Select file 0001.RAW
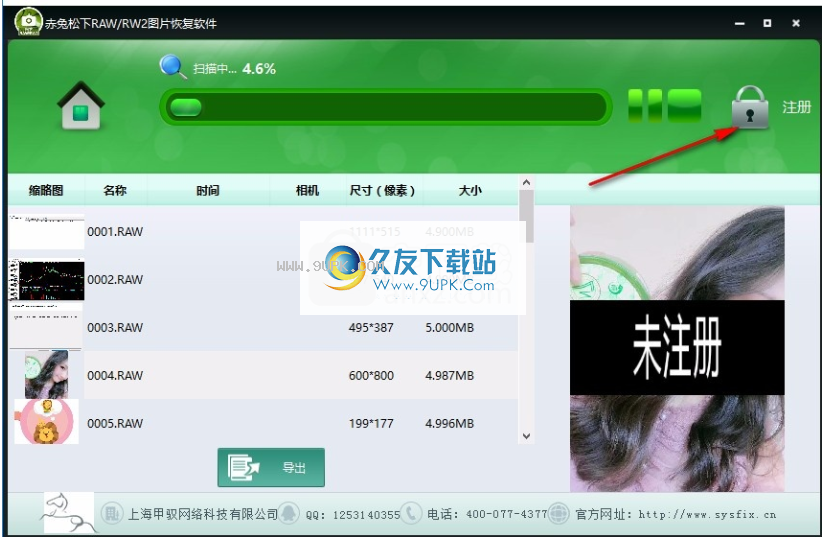Image resolution: width=826 pixels, height=537 pixels. coord(115,232)
